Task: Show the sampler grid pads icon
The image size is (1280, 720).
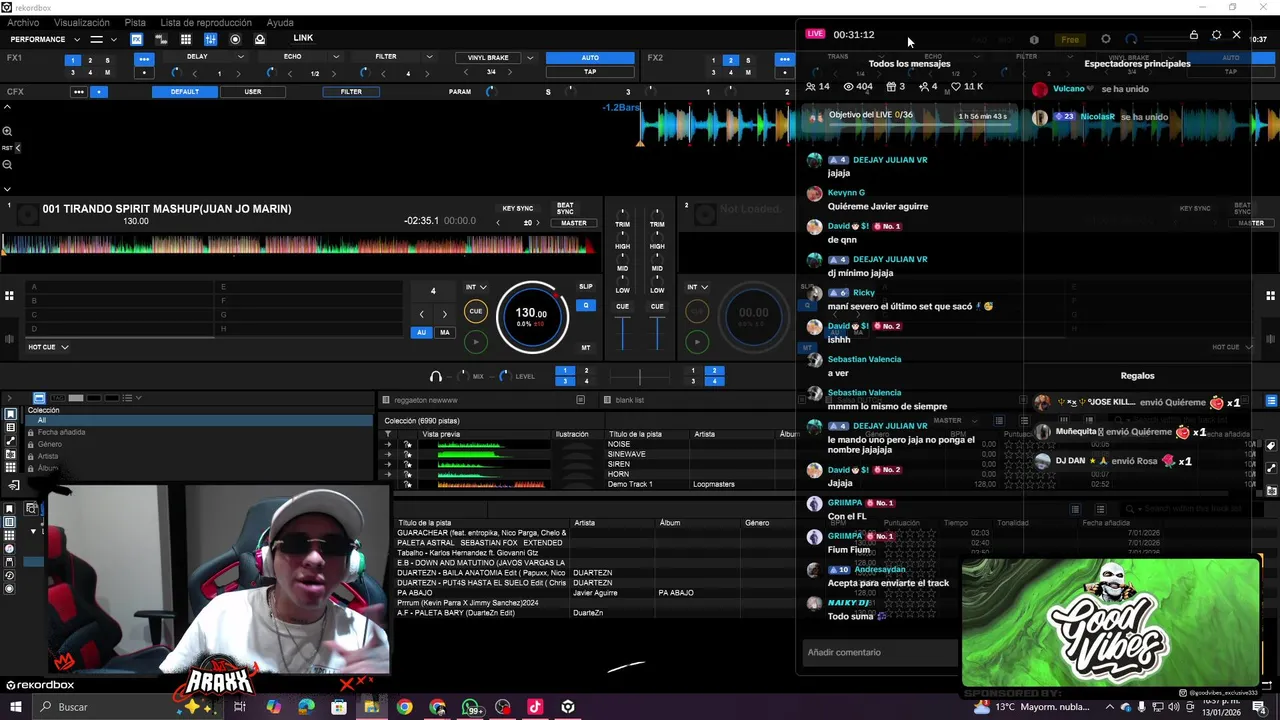Action: [186, 39]
